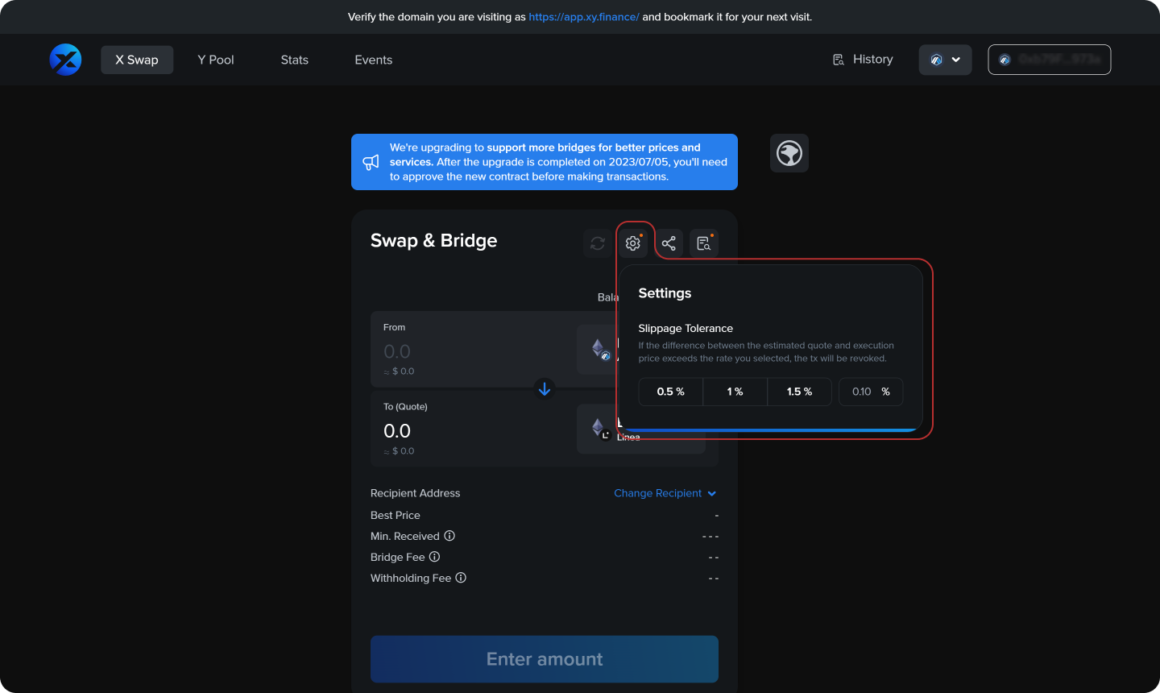The image size is (1160, 693).
Task: Open the Settings gear icon
Action: click(x=632, y=242)
